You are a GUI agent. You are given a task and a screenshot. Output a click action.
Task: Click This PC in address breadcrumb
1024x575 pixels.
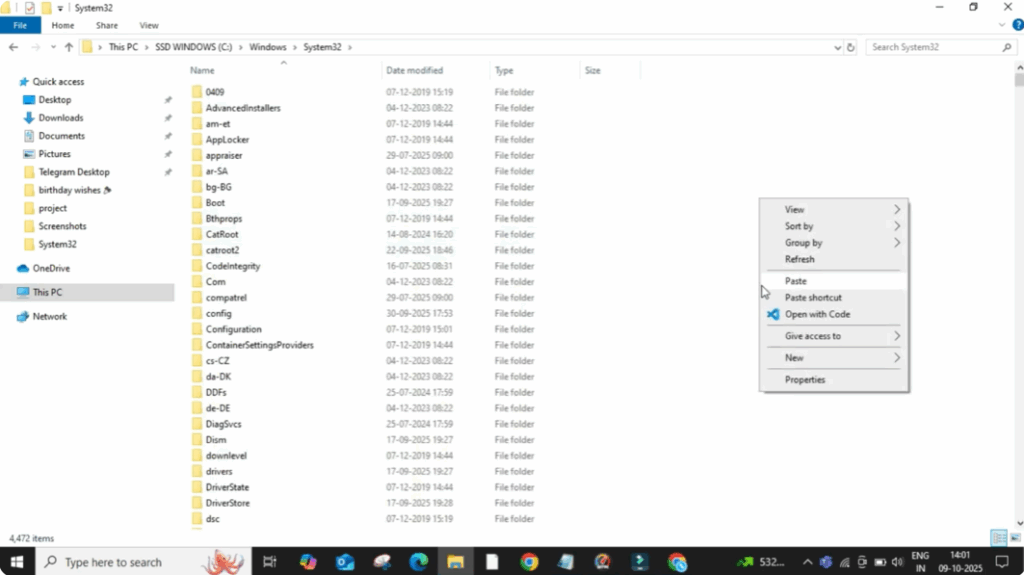pyautogui.click(x=123, y=47)
